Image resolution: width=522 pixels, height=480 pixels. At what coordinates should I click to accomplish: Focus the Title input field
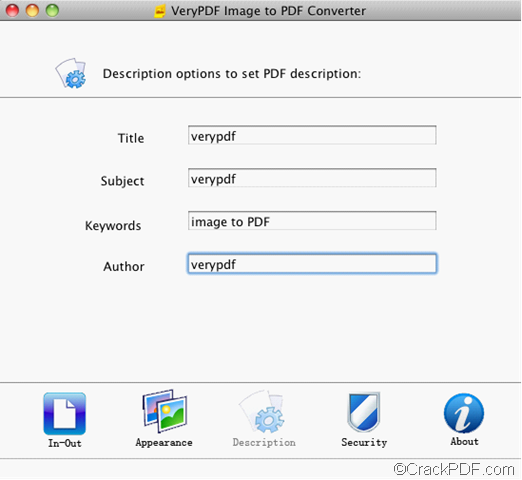coord(312,135)
